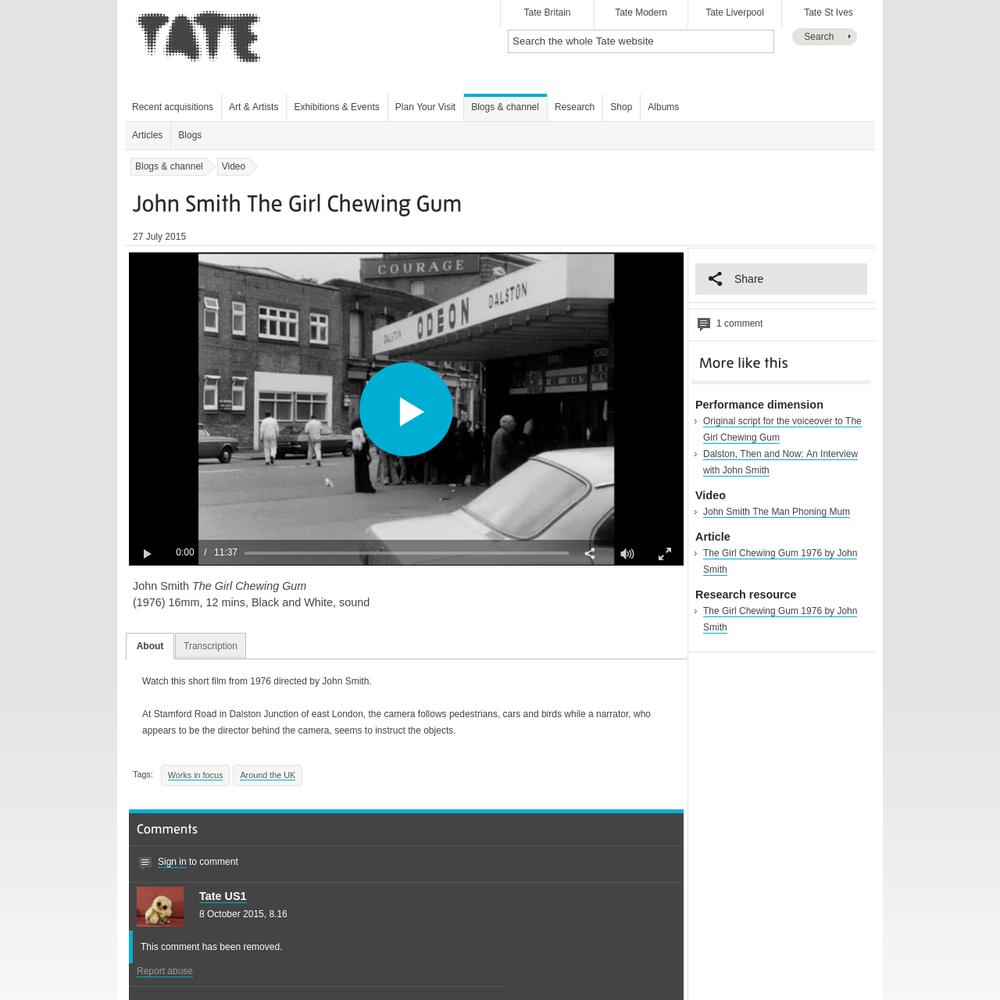The width and height of the screenshot is (1000, 1000).
Task: Click Report abuse link
Action: pos(165,971)
